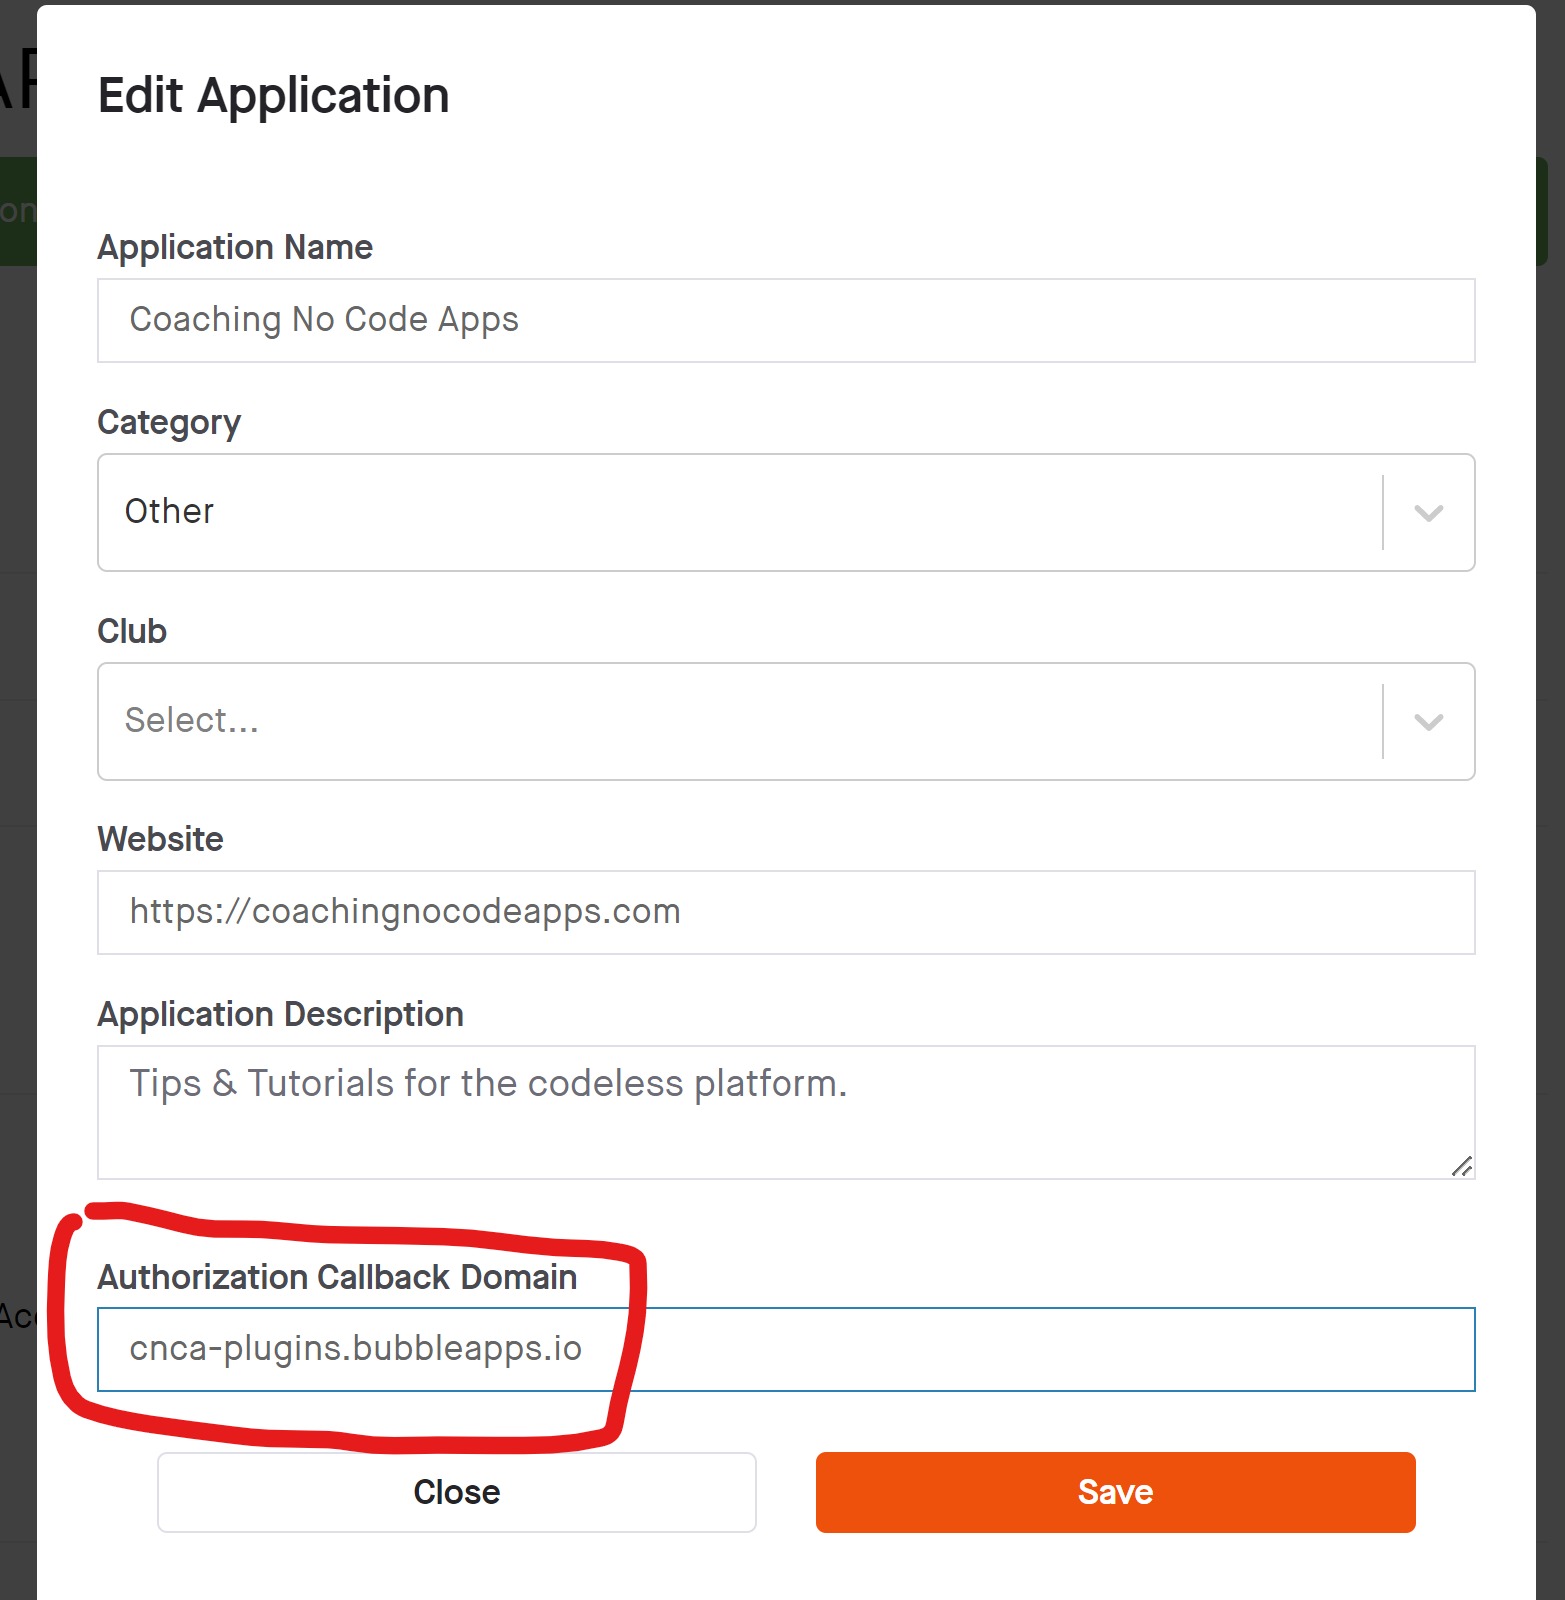Viewport: 1565px width, 1600px height.
Task: Focus the Authorization Callback Domain input
Action: pos(786,1349)
